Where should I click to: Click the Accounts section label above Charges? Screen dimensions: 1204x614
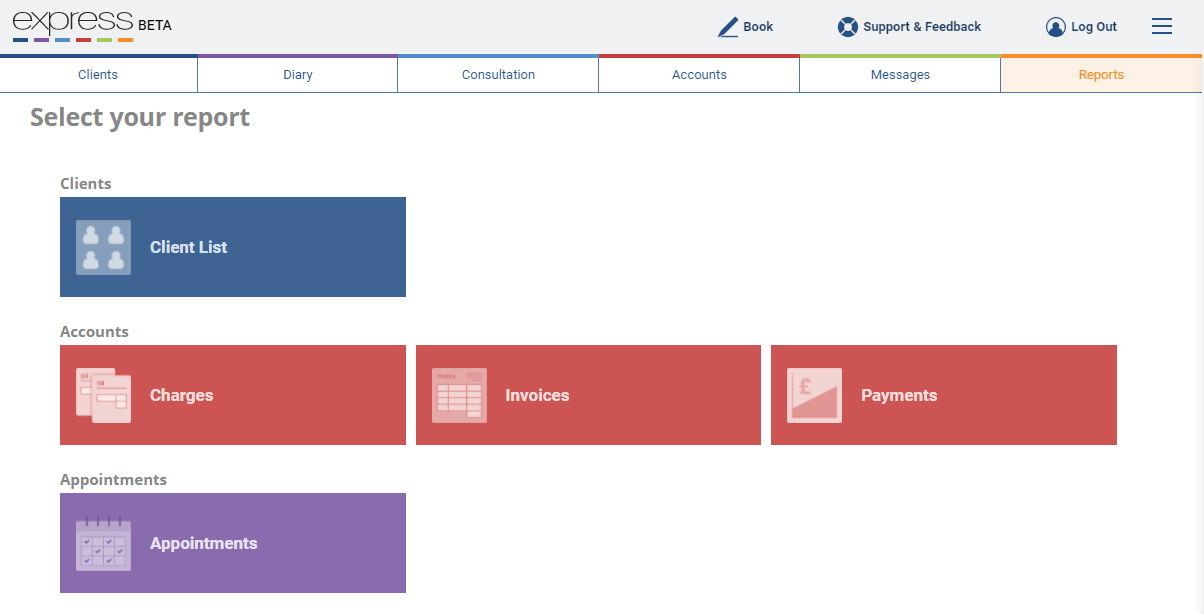(x=94, y=332)
